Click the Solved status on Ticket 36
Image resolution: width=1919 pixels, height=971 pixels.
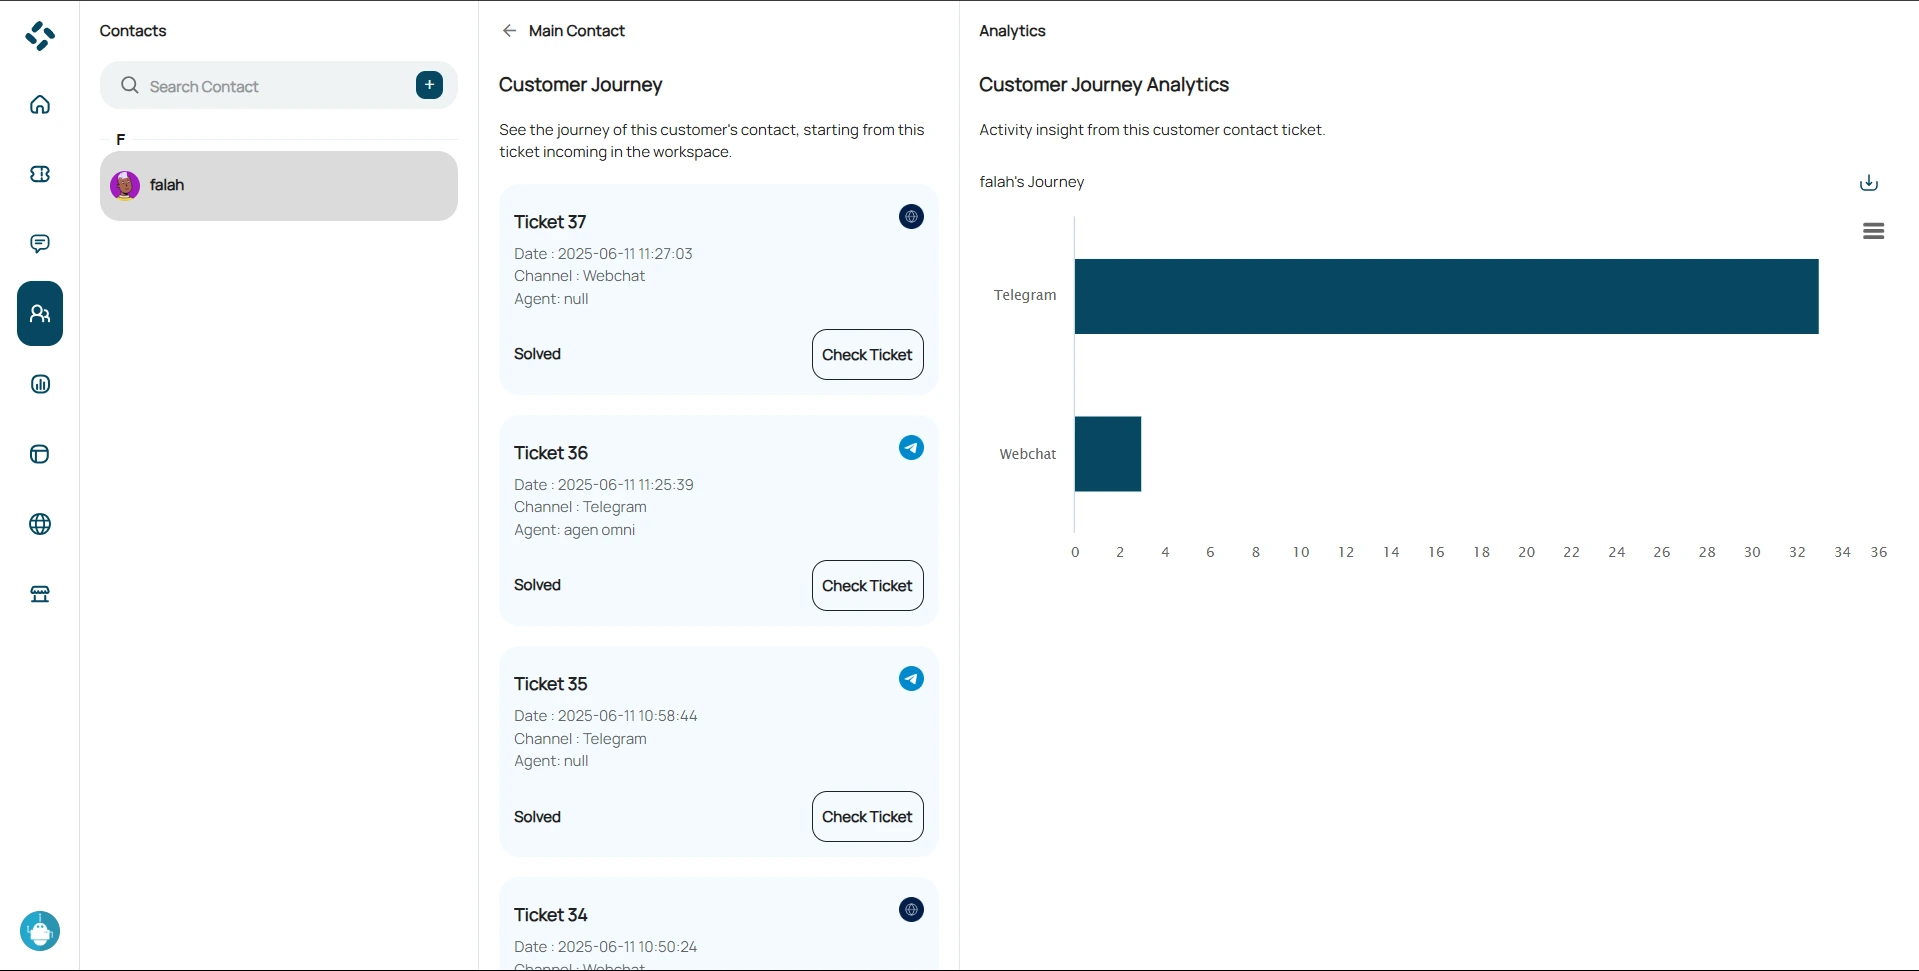pyautogui.click(x=537, y=585)
